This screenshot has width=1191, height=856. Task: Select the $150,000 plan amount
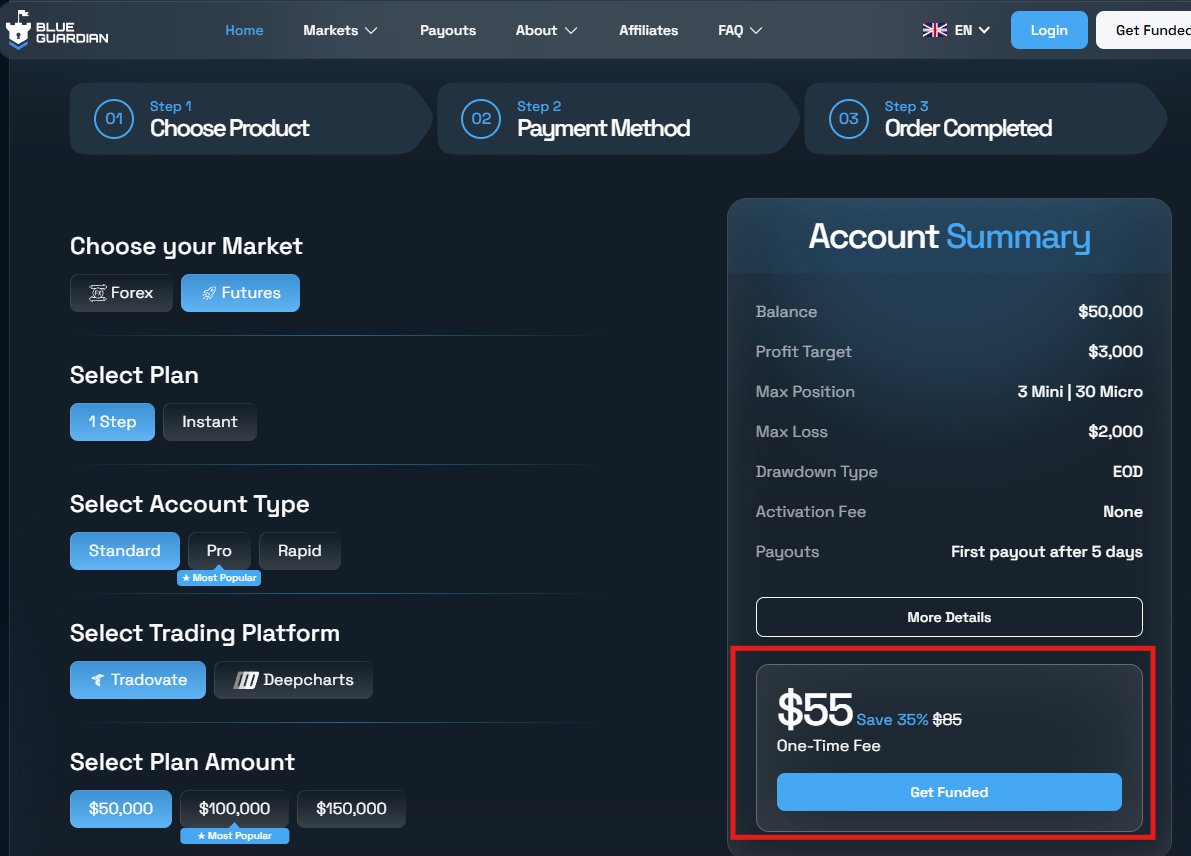coord(351,809)
